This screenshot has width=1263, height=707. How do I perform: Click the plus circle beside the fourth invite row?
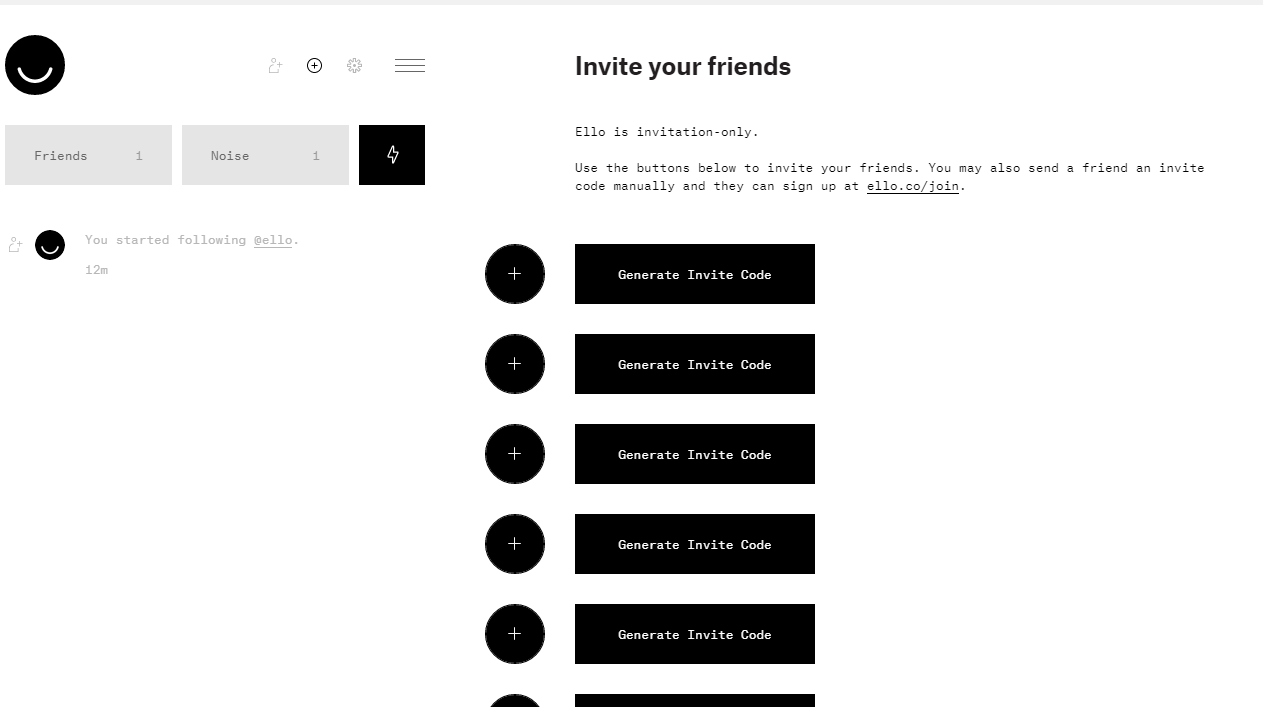(514, 543)
